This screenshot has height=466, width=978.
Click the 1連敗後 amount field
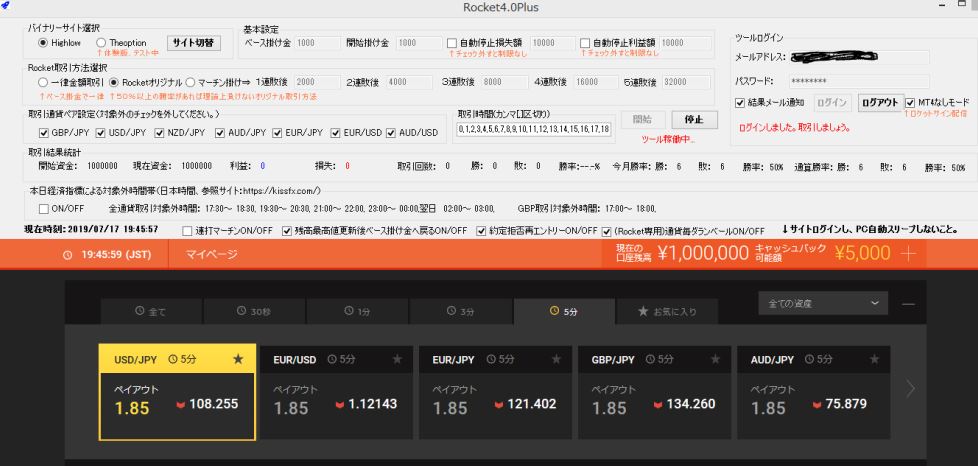tap(317, 82)
